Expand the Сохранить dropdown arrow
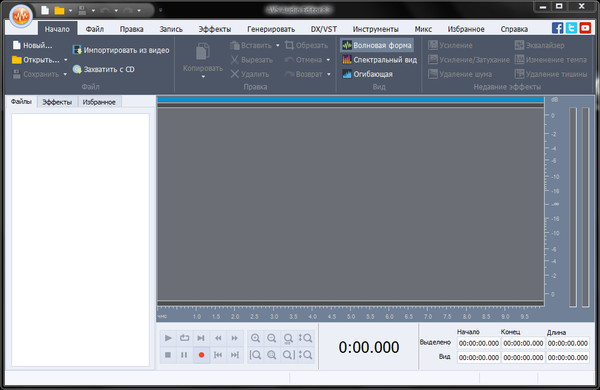This screenshot has height=390, width=600. 65,74
